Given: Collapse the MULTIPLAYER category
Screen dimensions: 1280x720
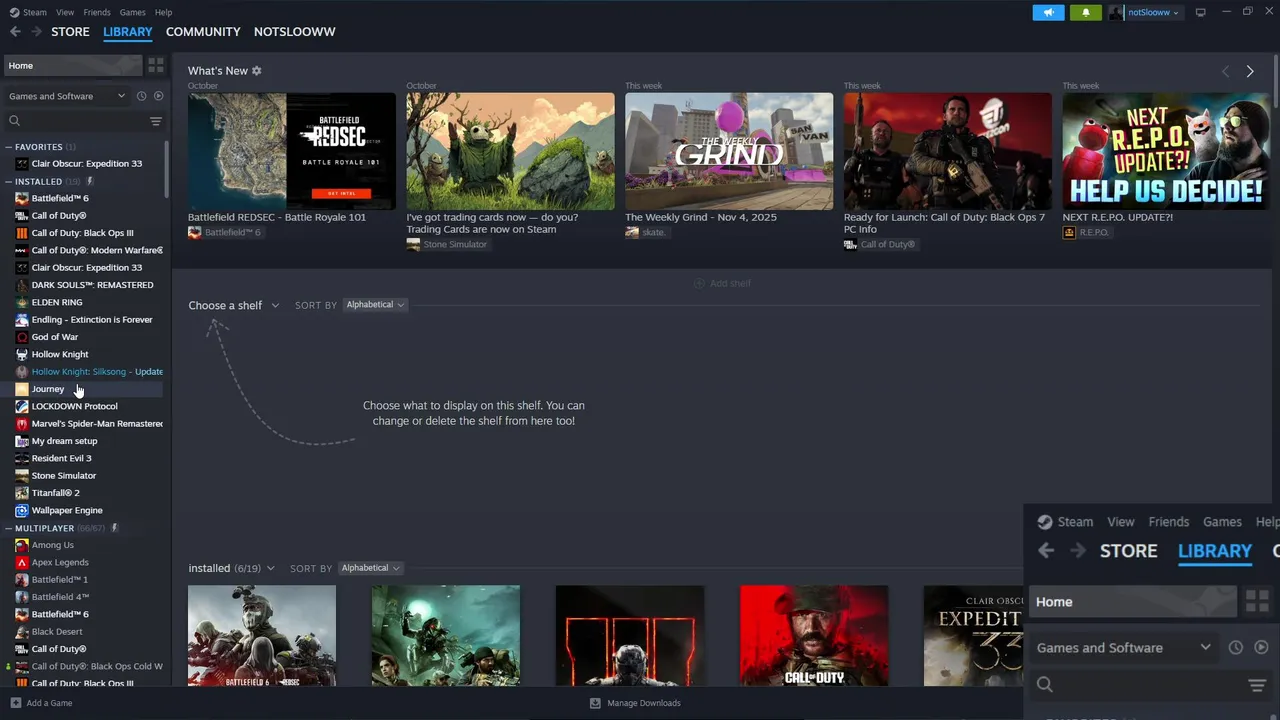Looking at the screenshot, I should coord(8,527).
